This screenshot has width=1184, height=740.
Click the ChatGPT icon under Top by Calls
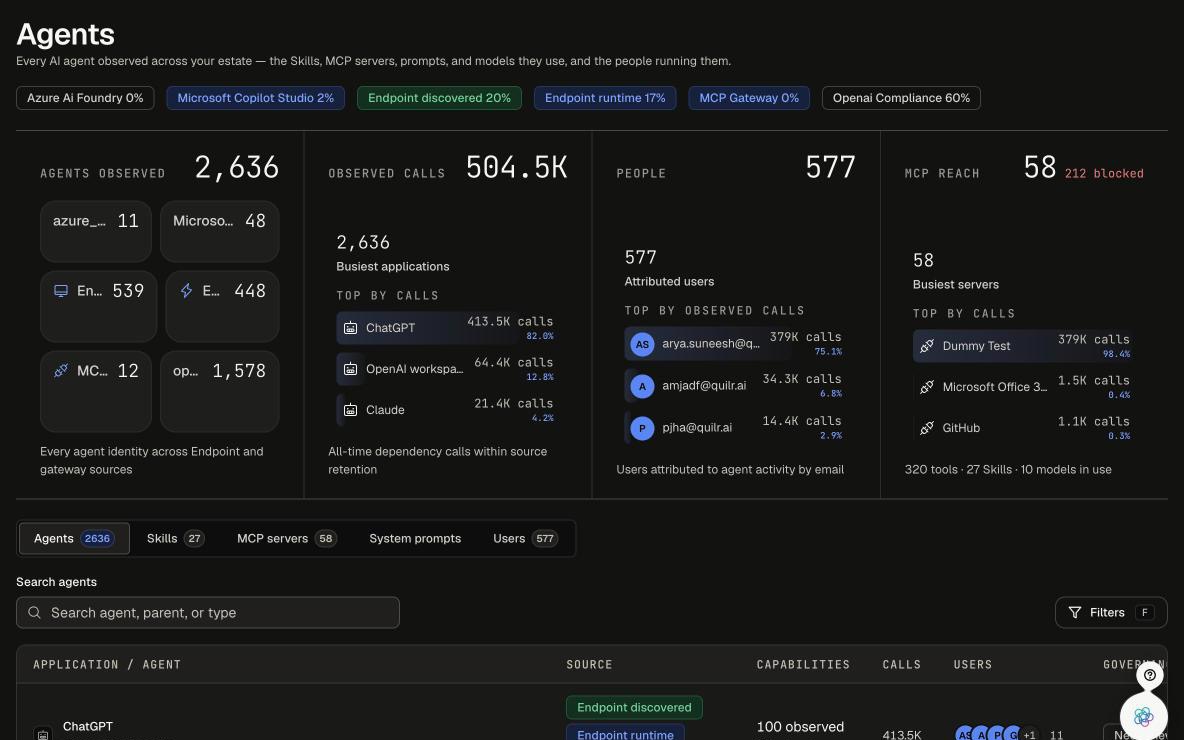tap(350, 328)
